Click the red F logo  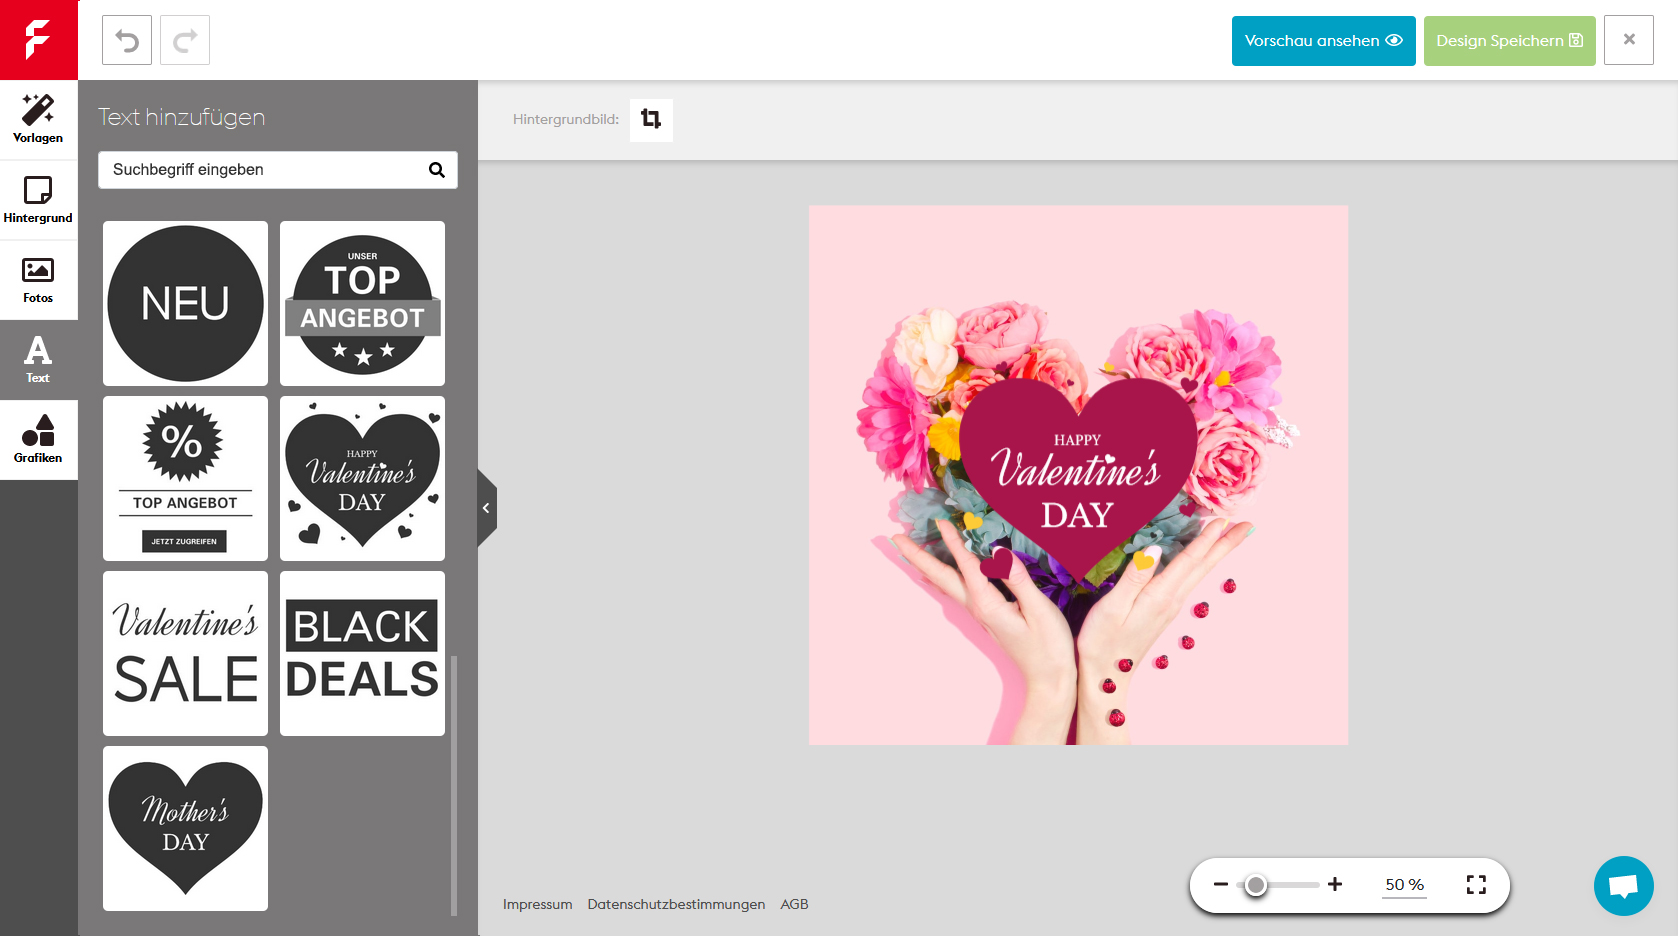(38, 40)
